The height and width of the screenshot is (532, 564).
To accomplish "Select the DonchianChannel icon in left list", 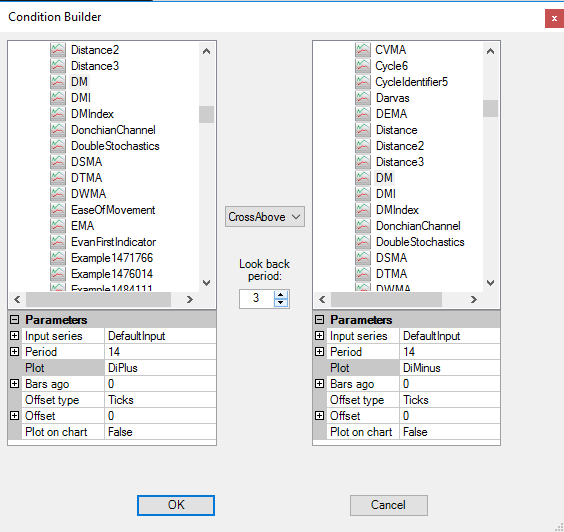I will pos(58,130).
